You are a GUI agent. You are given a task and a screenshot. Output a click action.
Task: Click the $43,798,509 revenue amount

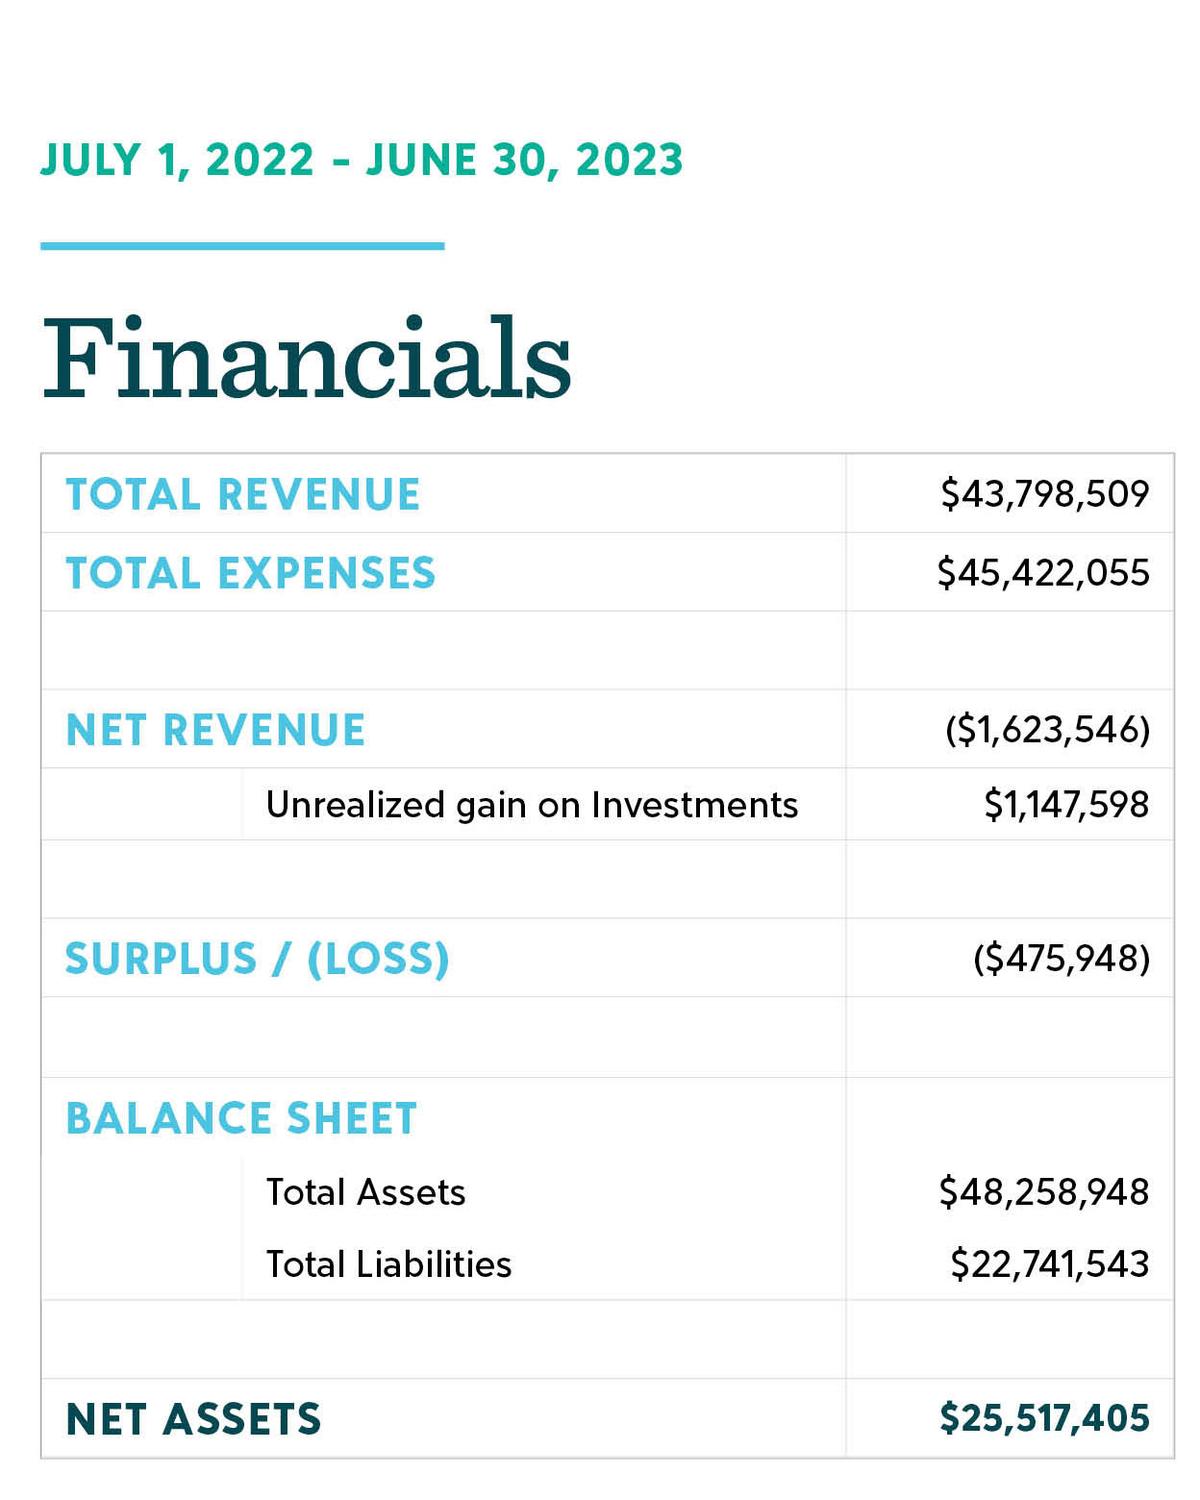tap(1045, 494)
